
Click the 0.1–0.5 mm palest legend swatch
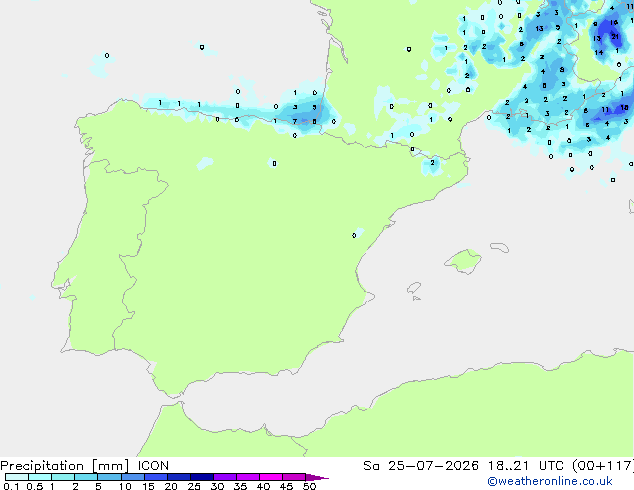pos(17,477)
